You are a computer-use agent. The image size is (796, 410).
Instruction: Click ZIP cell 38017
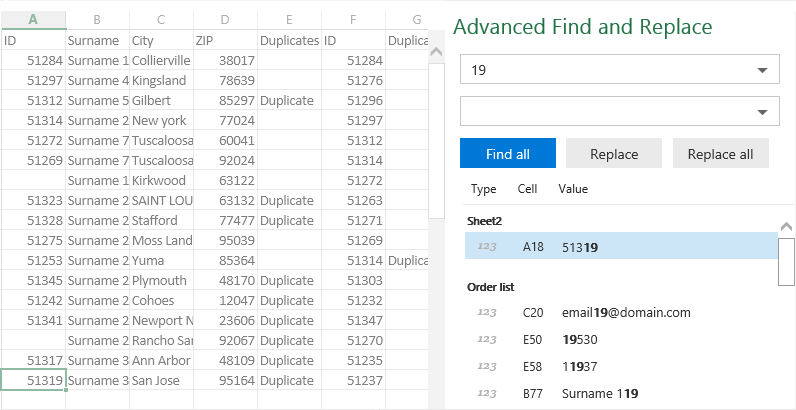225,60
